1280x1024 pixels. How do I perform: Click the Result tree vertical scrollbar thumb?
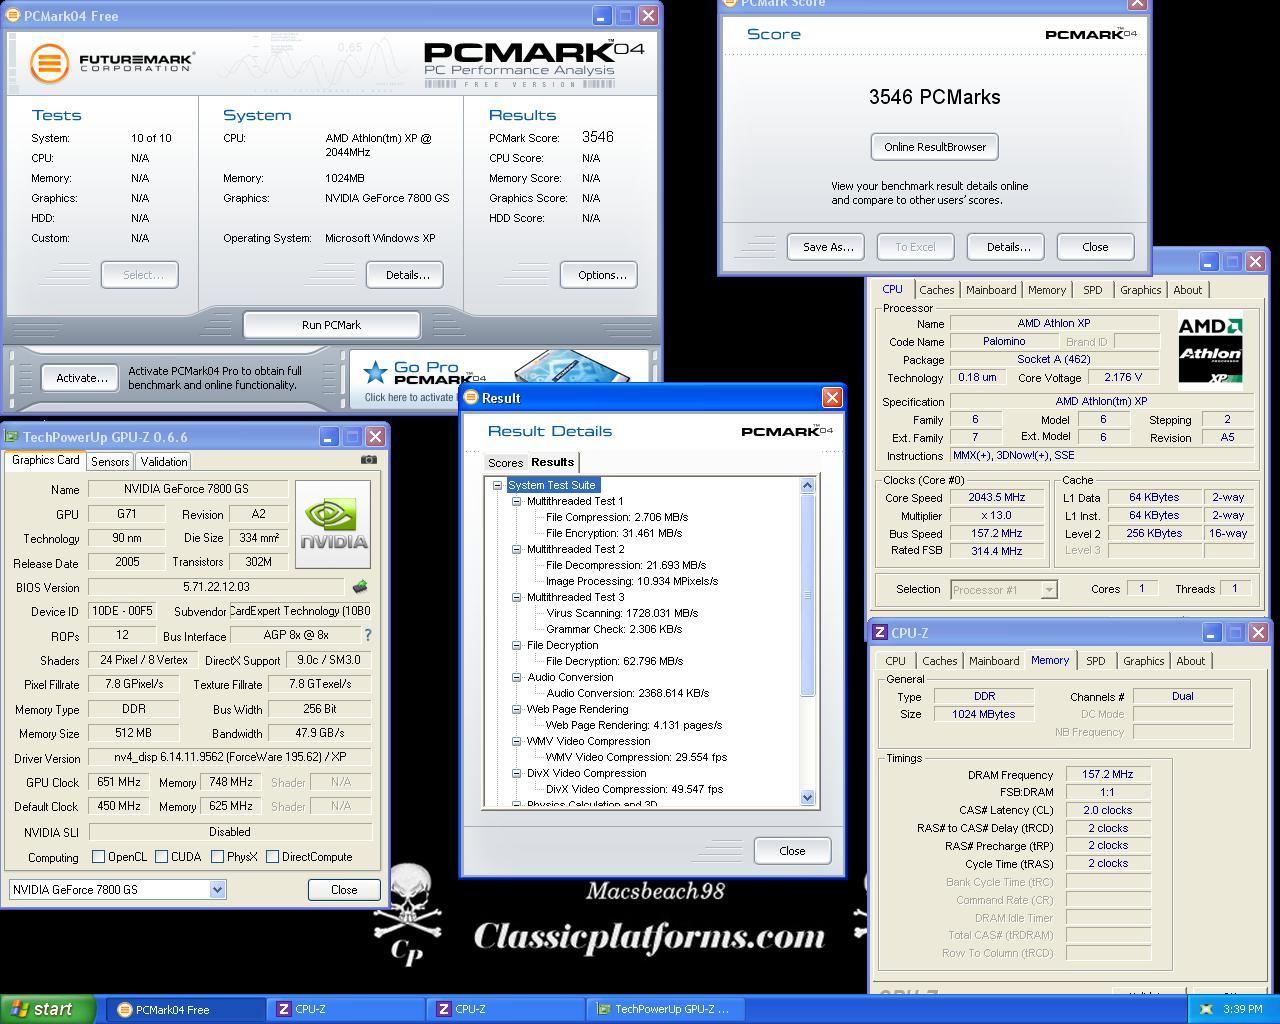pyautogui.click(x=808, y=595)
